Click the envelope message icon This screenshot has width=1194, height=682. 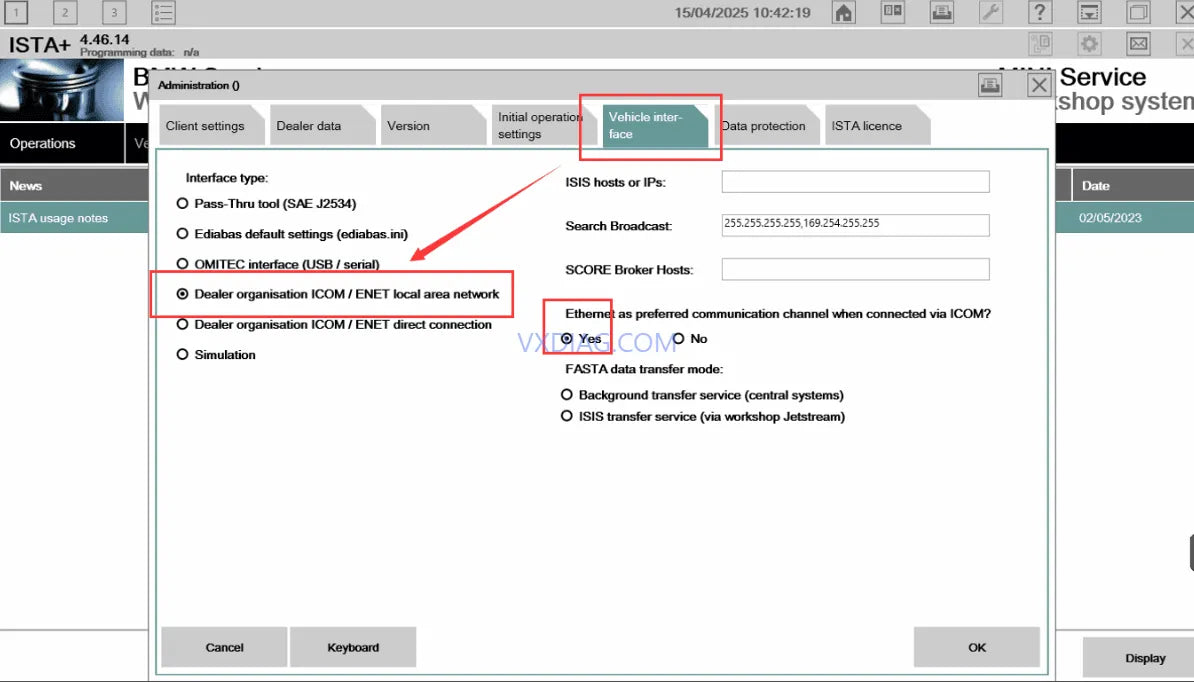click(x=1138, y=43)
